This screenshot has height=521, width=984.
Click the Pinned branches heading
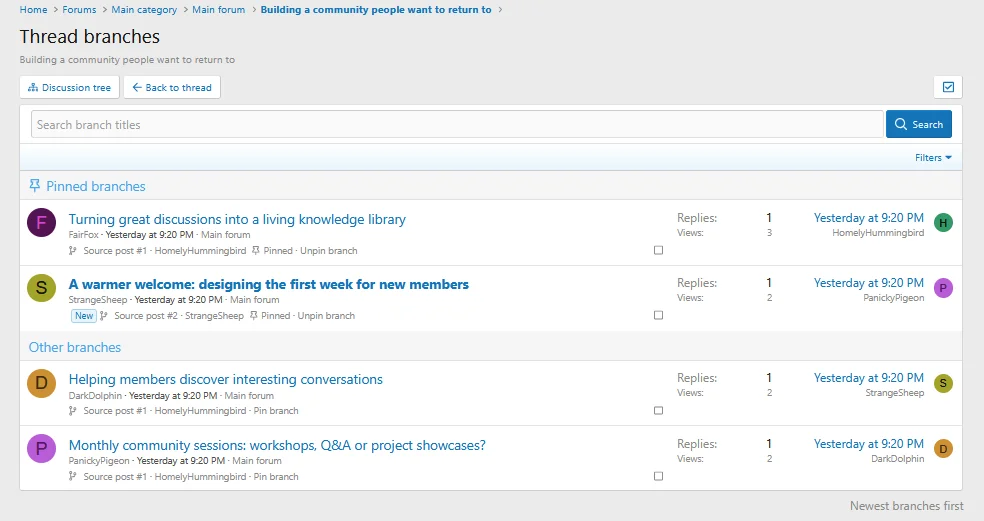tap(95, 186)
